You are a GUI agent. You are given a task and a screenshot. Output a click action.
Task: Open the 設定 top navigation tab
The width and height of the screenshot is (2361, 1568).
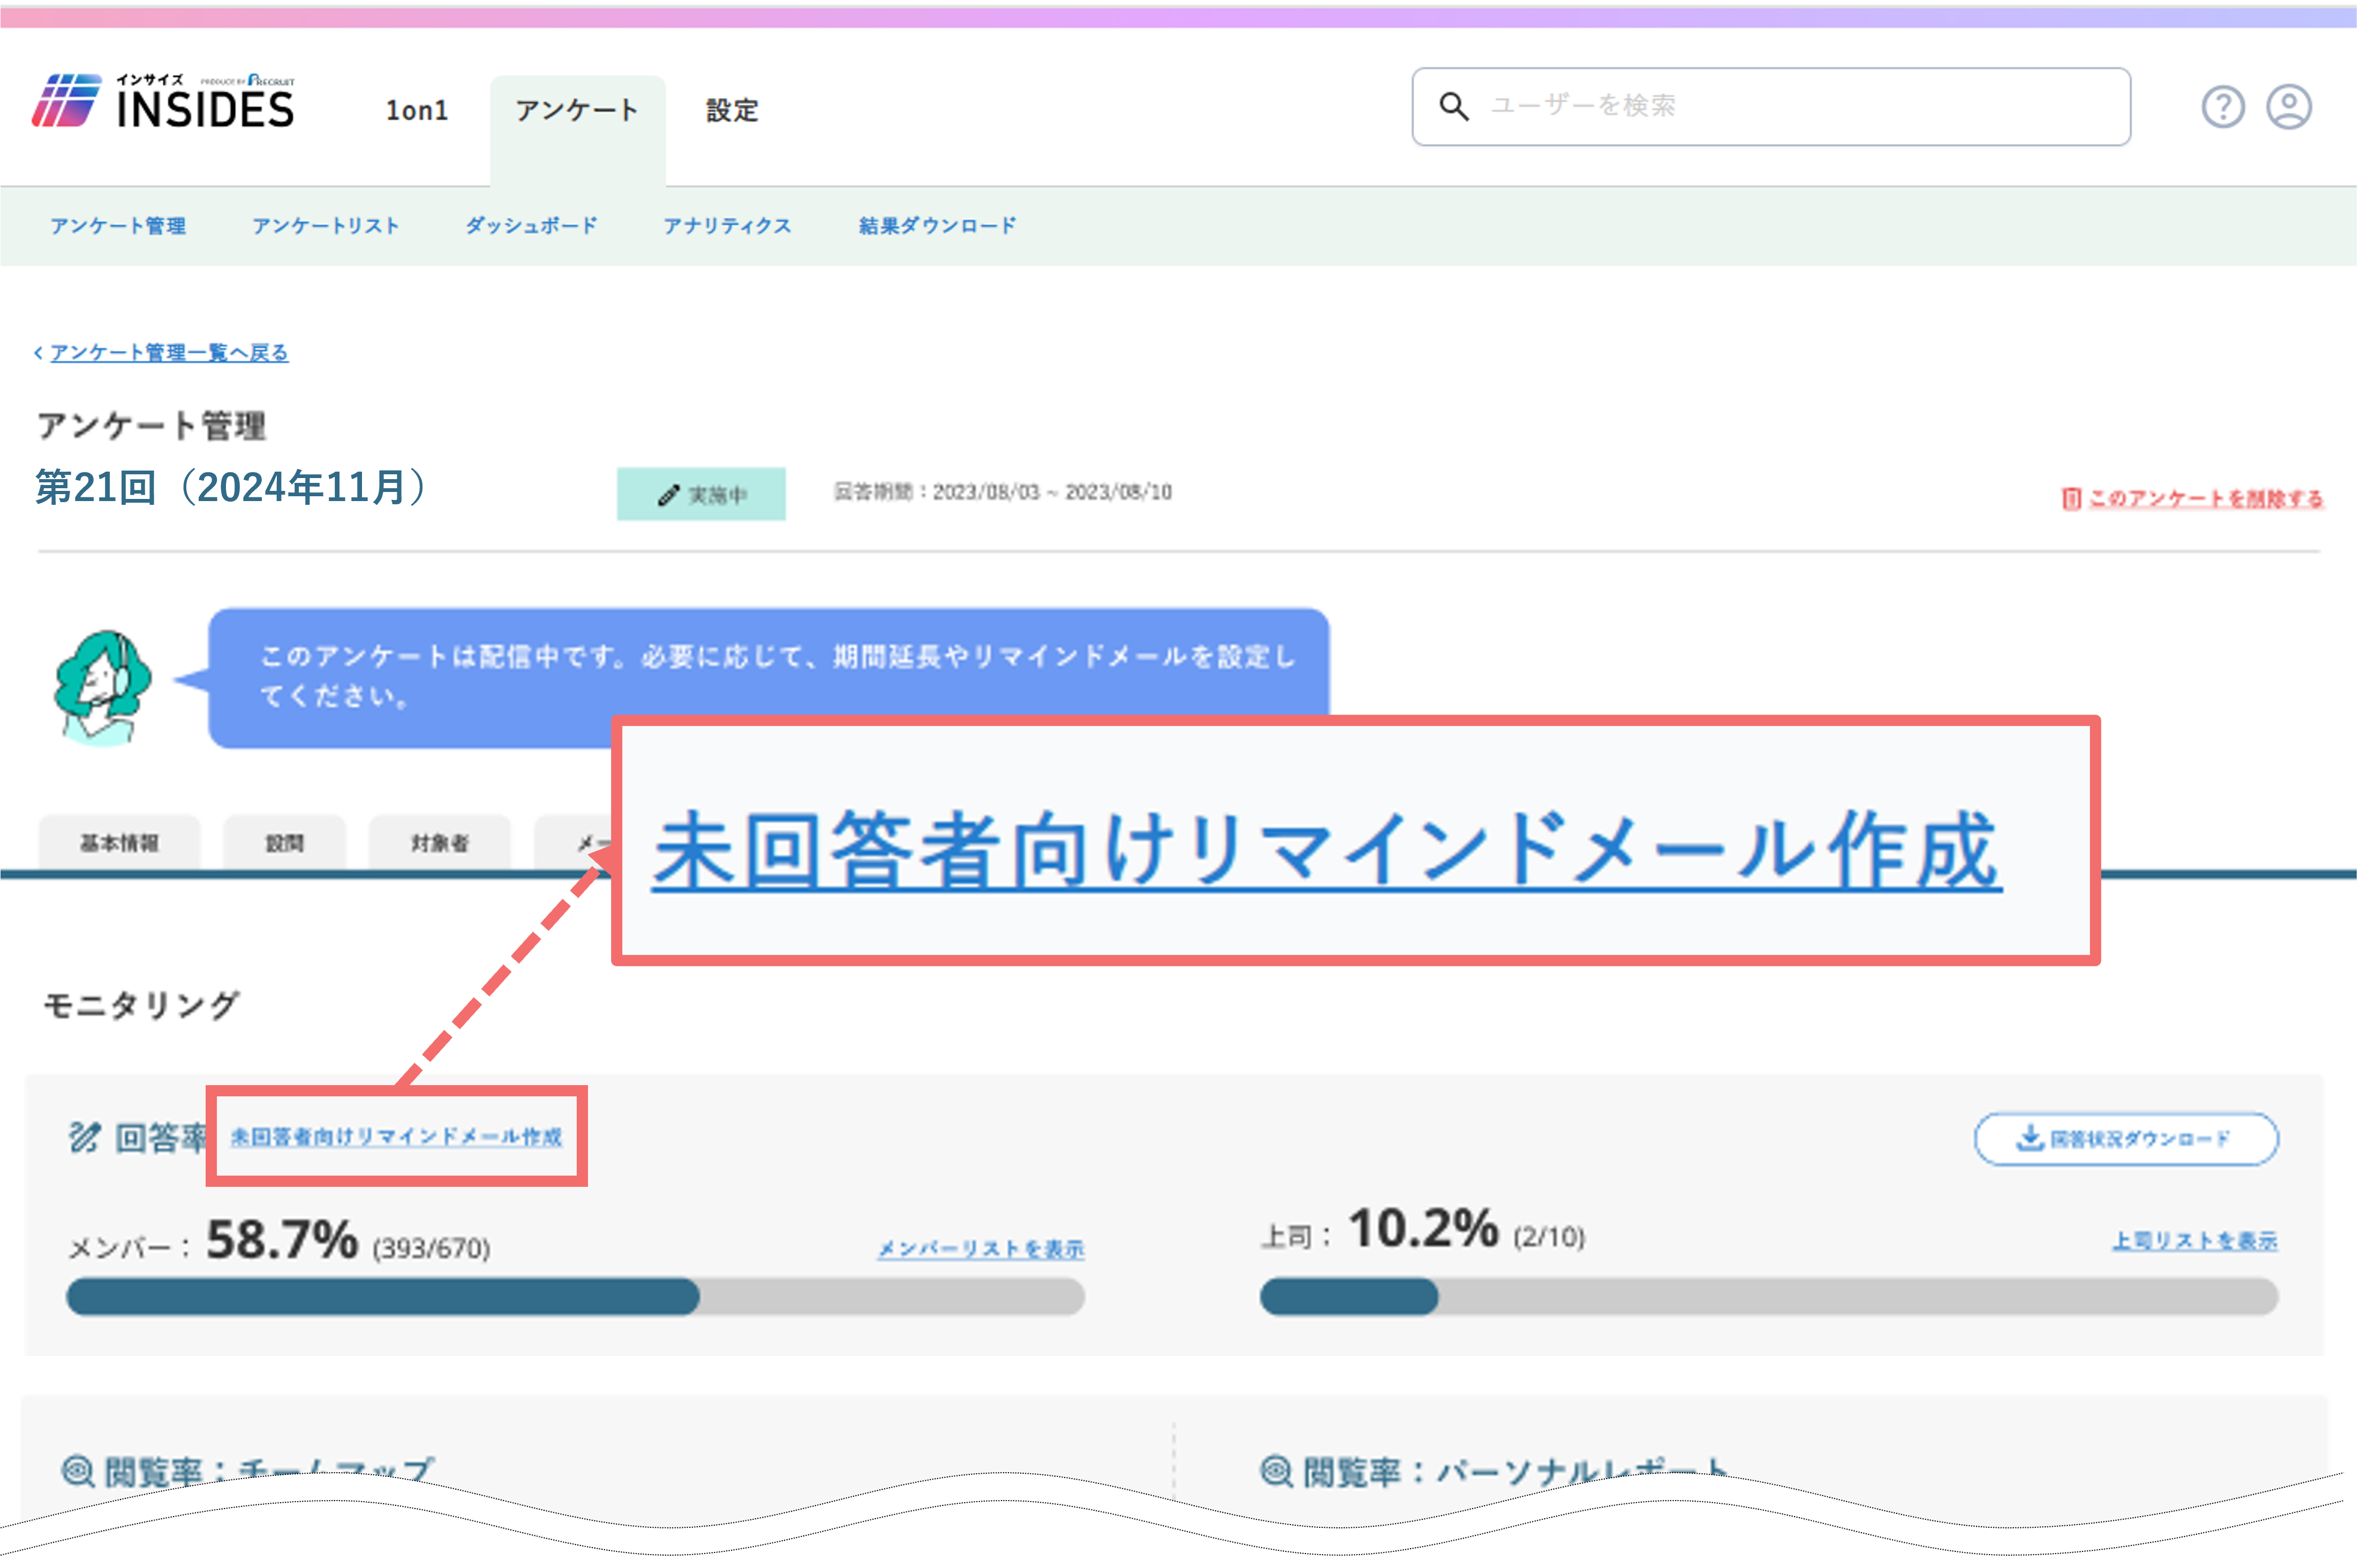tap(732, 110)
